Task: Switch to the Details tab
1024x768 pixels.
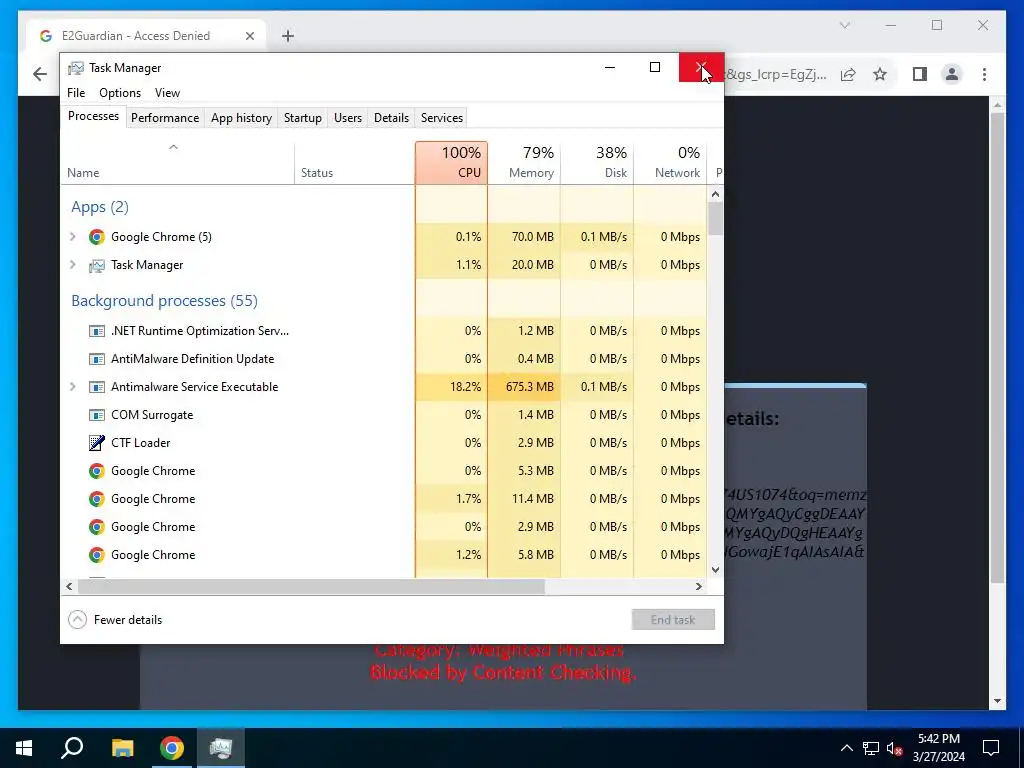Action: coord(391,118)
